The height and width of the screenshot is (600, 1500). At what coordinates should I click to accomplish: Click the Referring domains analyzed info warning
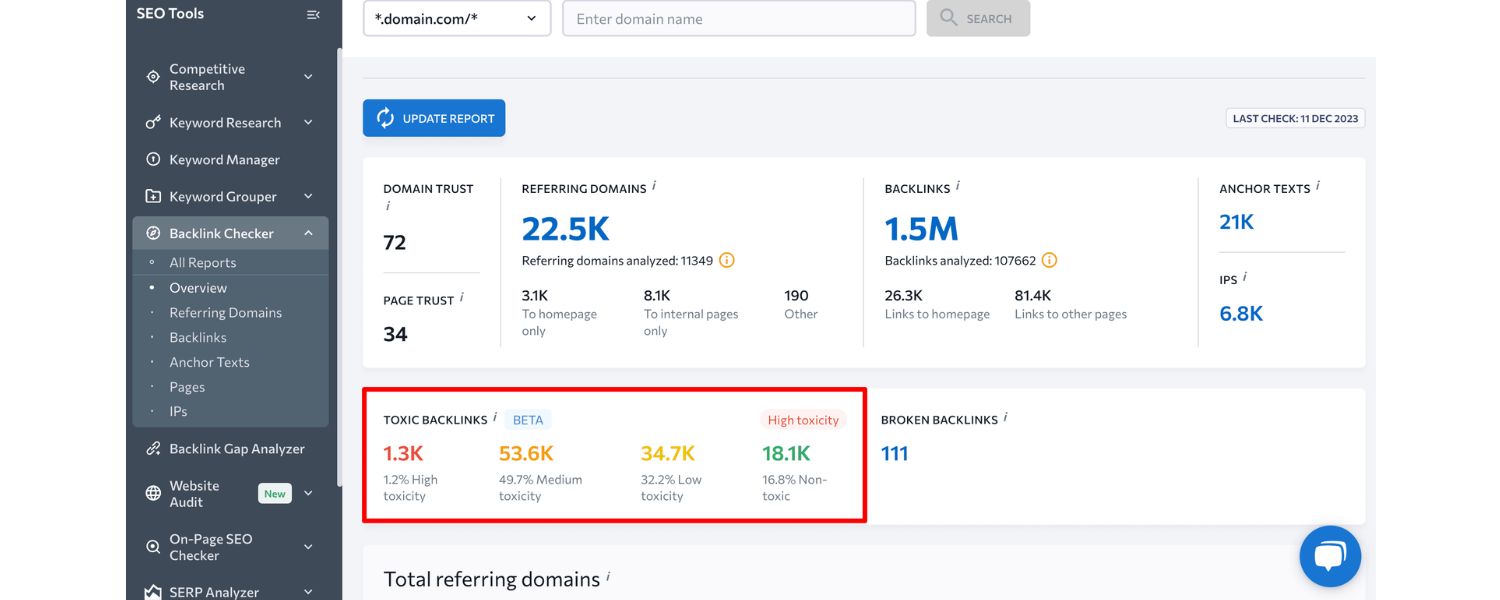[726, 260]
